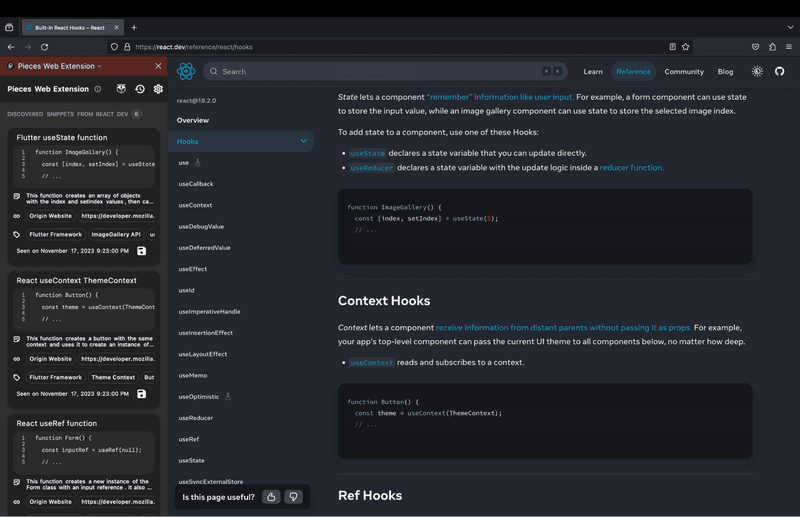
Task: Open useImperativeHandle in the sidebar
Action: point(209,311)
